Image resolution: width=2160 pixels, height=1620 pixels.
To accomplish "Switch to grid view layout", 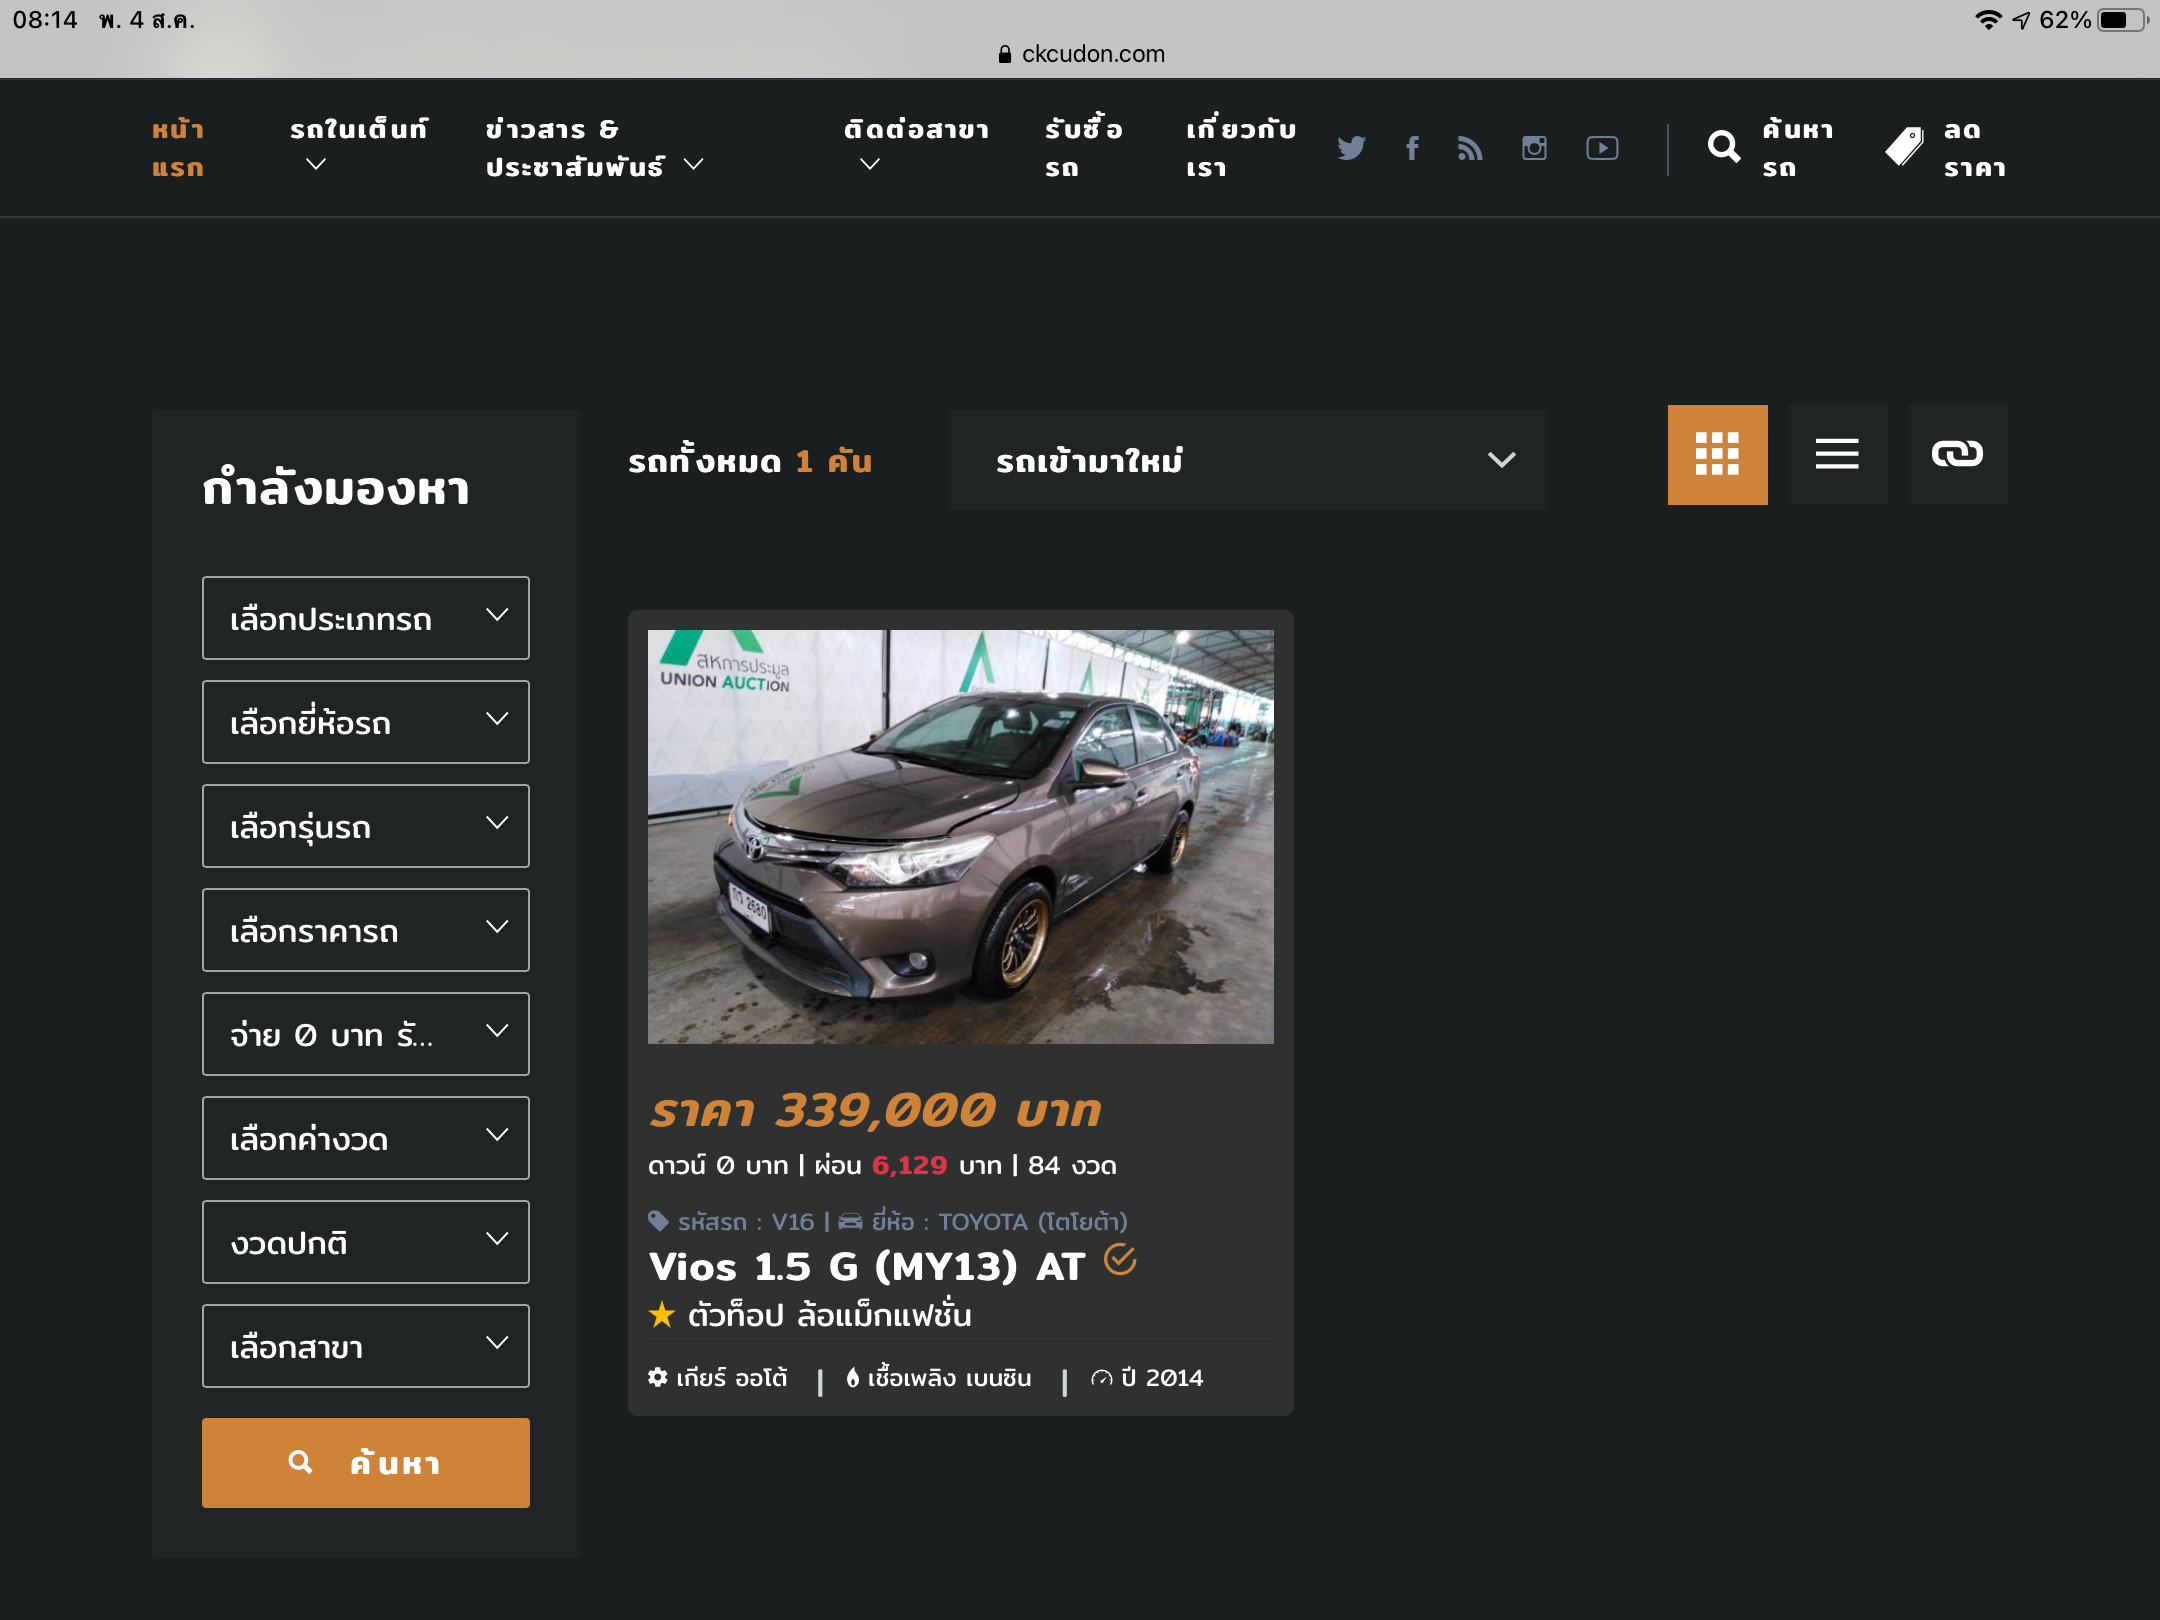I will [1717, 454].
